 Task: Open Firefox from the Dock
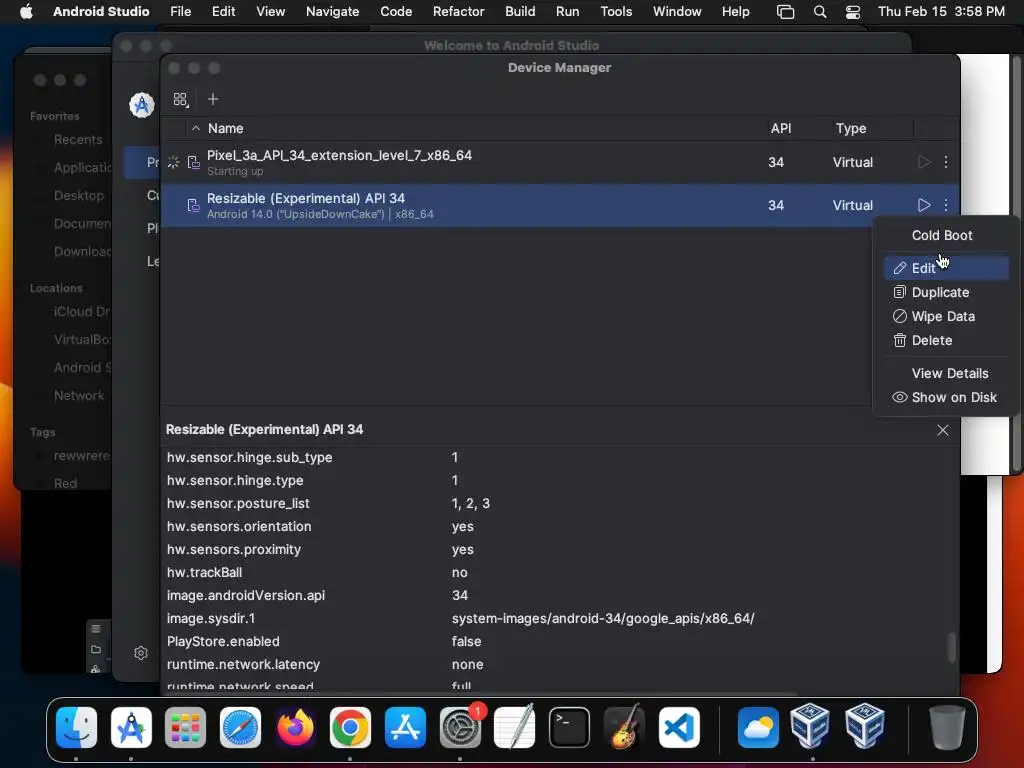tap(295, 727)
